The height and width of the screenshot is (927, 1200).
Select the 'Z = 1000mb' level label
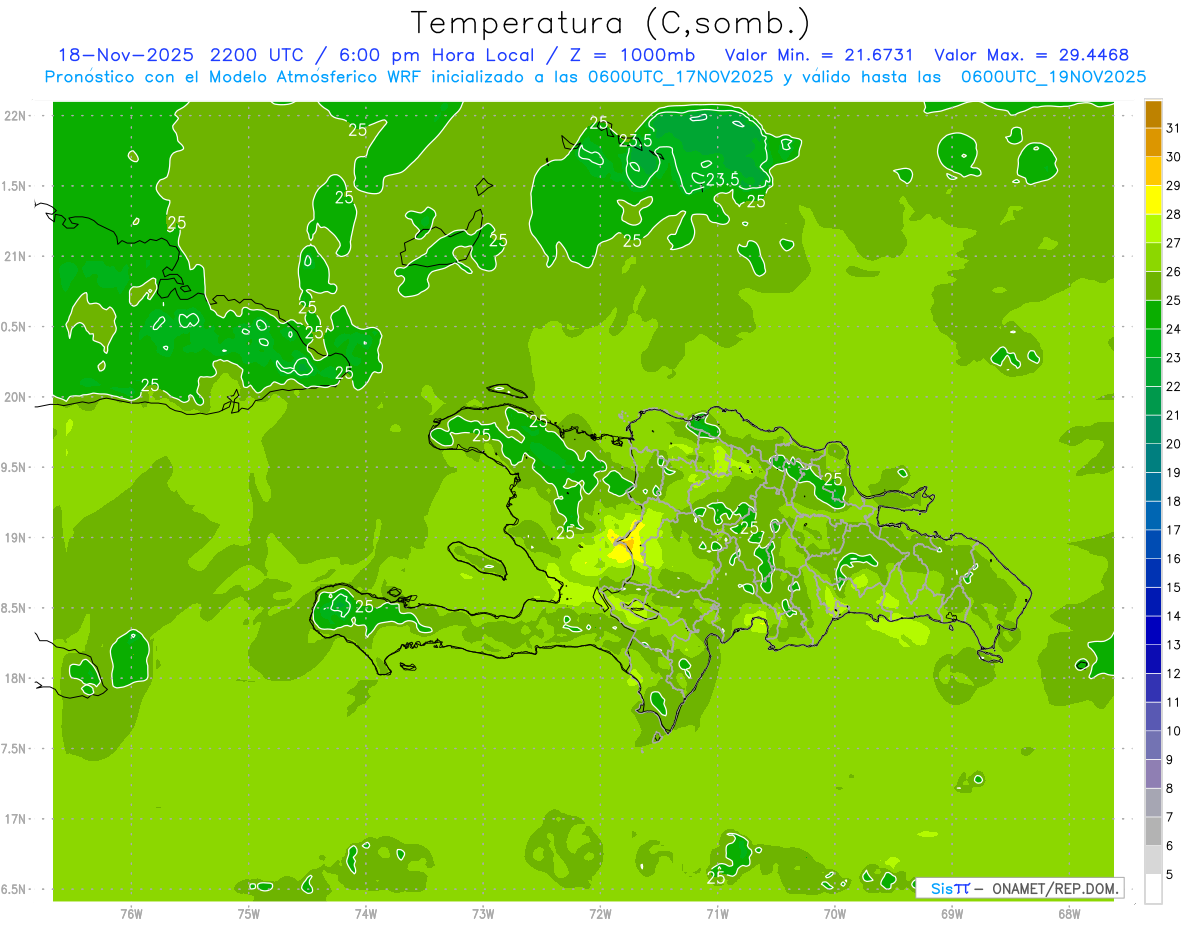click(632, 55)
